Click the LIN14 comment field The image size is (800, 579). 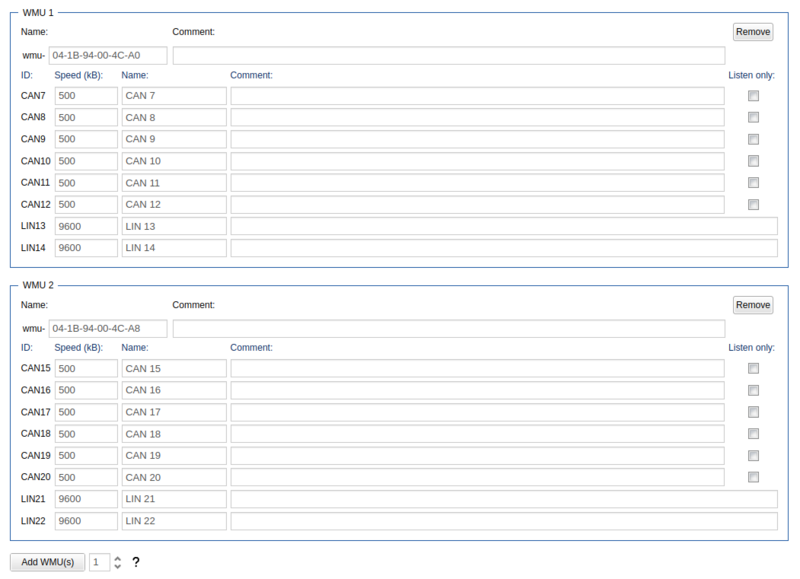click(504, 248)
